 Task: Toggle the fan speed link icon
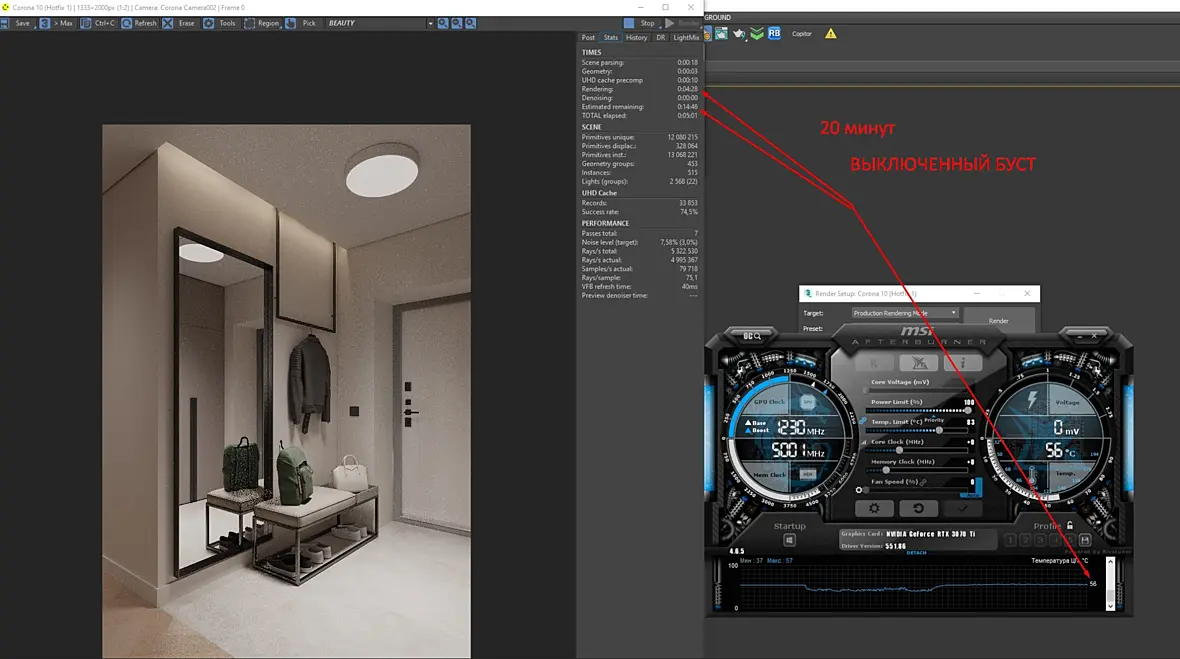click(923, 481)
